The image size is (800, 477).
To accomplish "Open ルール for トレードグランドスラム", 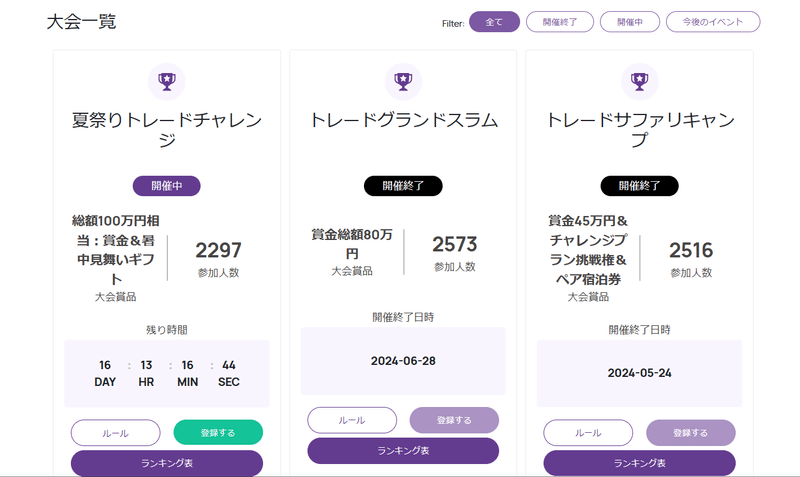I will pos(352,420).
